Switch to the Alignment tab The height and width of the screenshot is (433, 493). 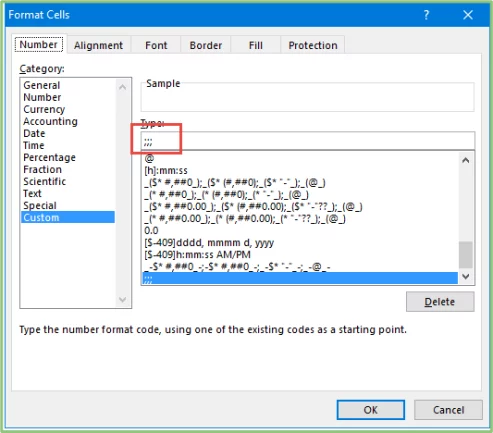98,45
